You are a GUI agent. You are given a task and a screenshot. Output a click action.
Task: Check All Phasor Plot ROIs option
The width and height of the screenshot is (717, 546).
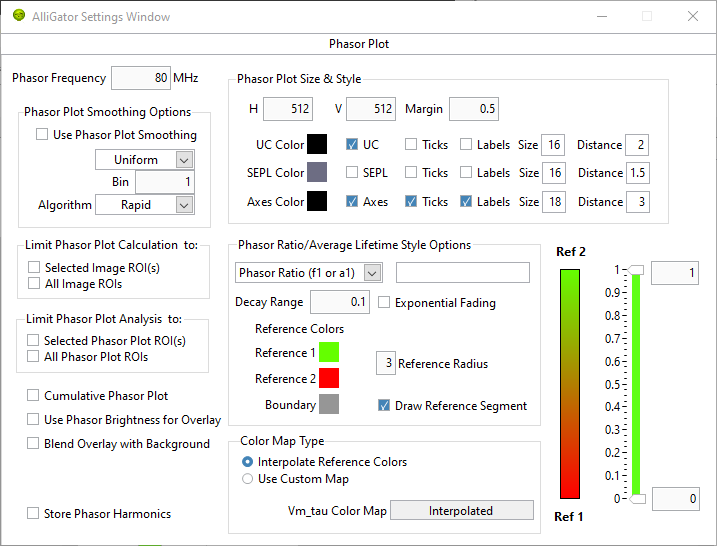tap(33, 356)
